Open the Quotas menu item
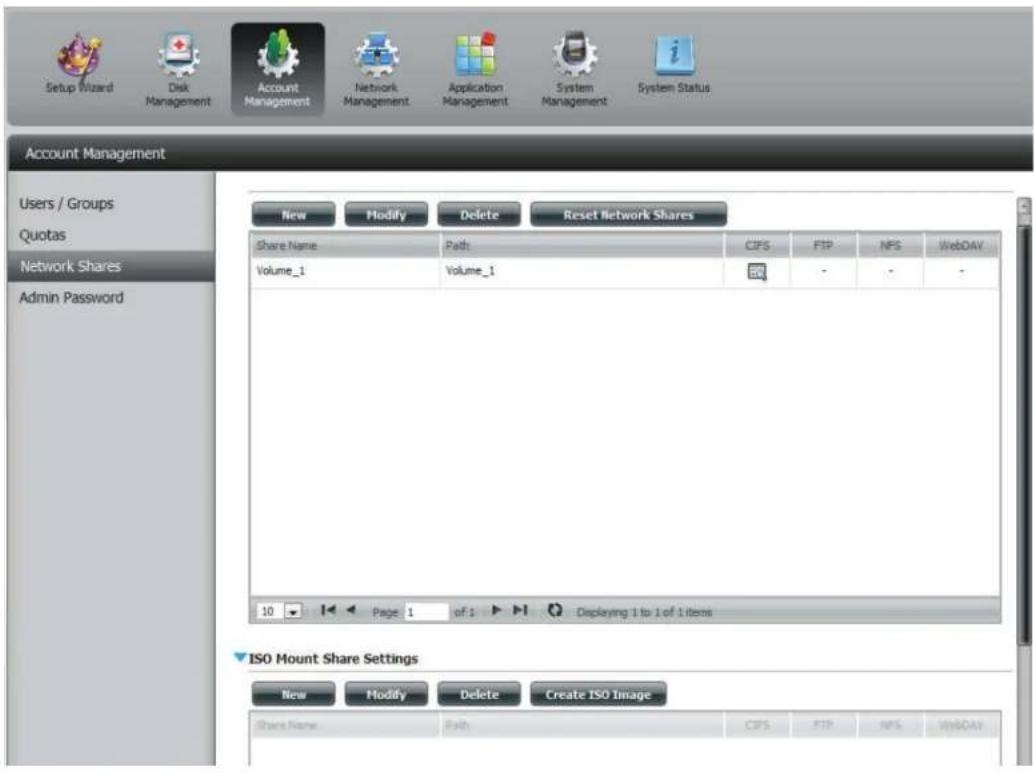The width and height of the screenshot is (1034, 773). click(42, 235)
